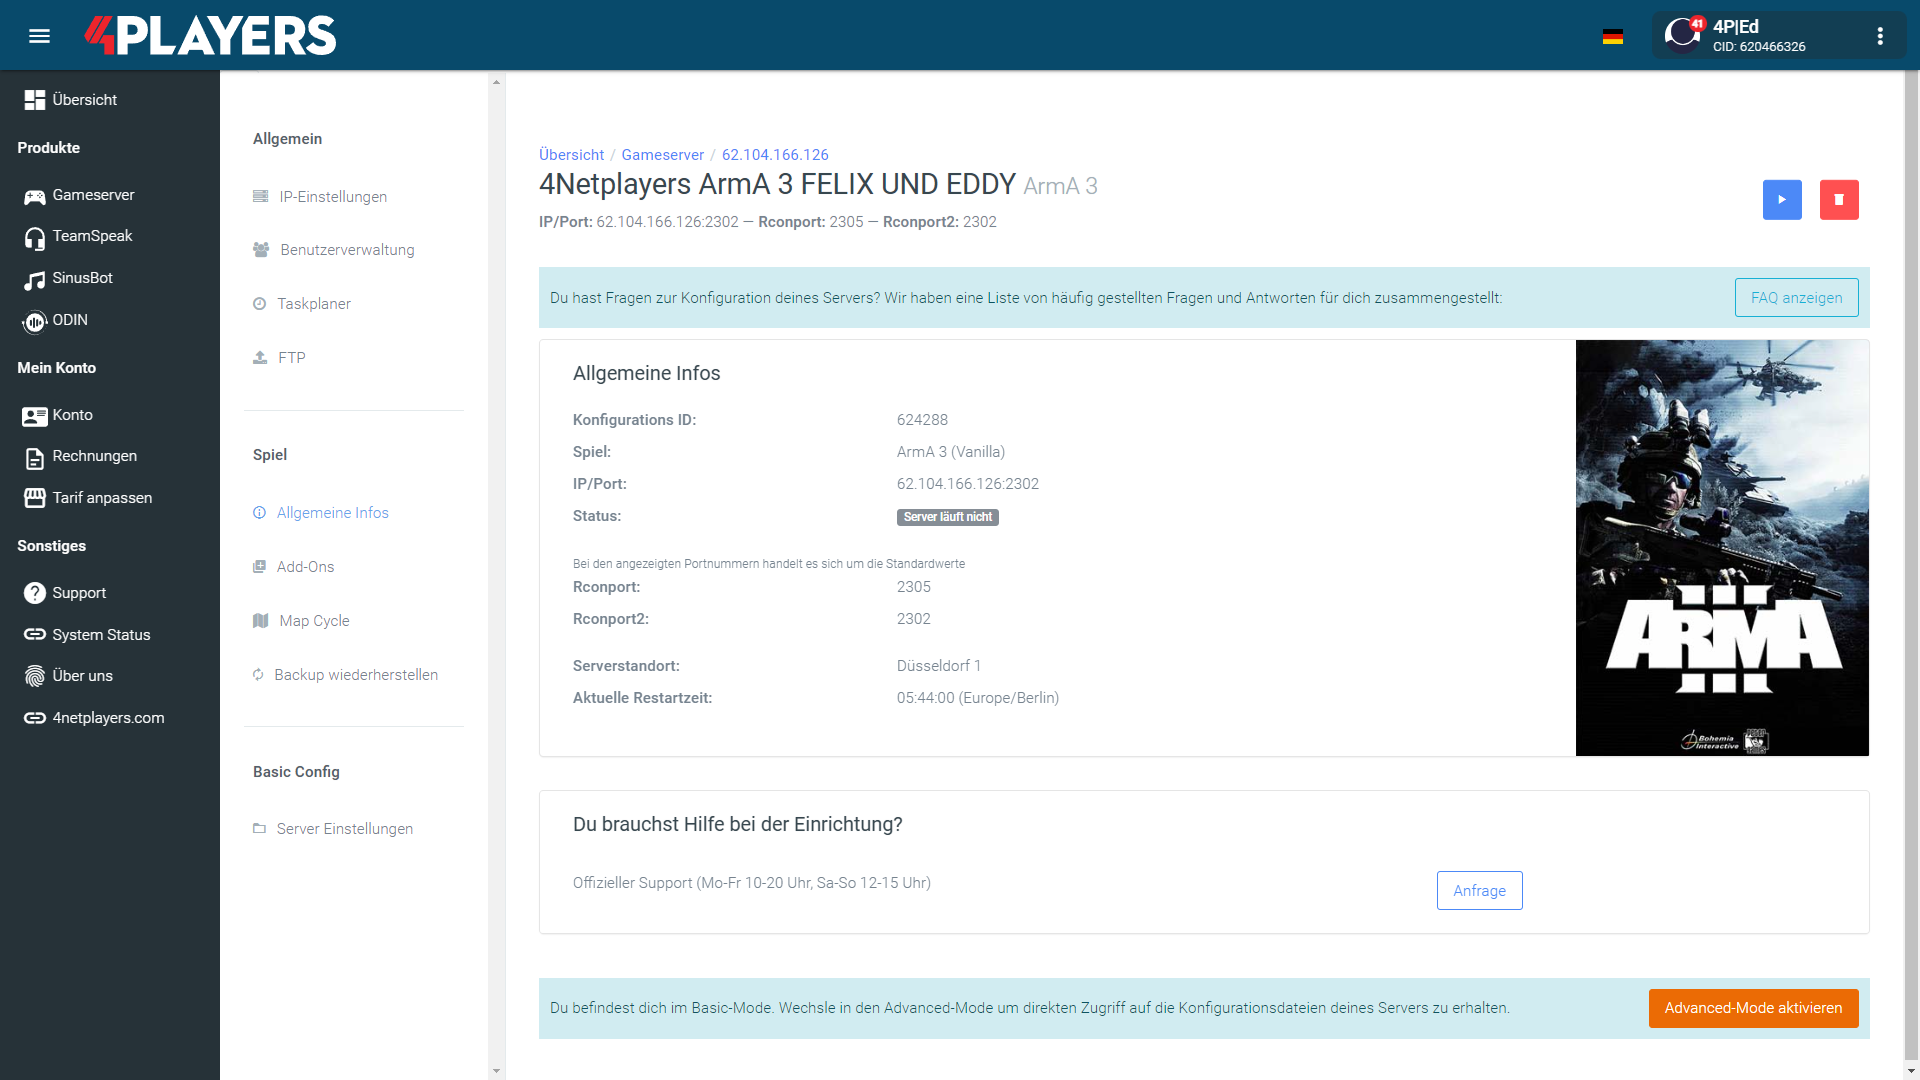
Task: Follow the Übersicht breadcrumb link
Action: pos(571,155)
